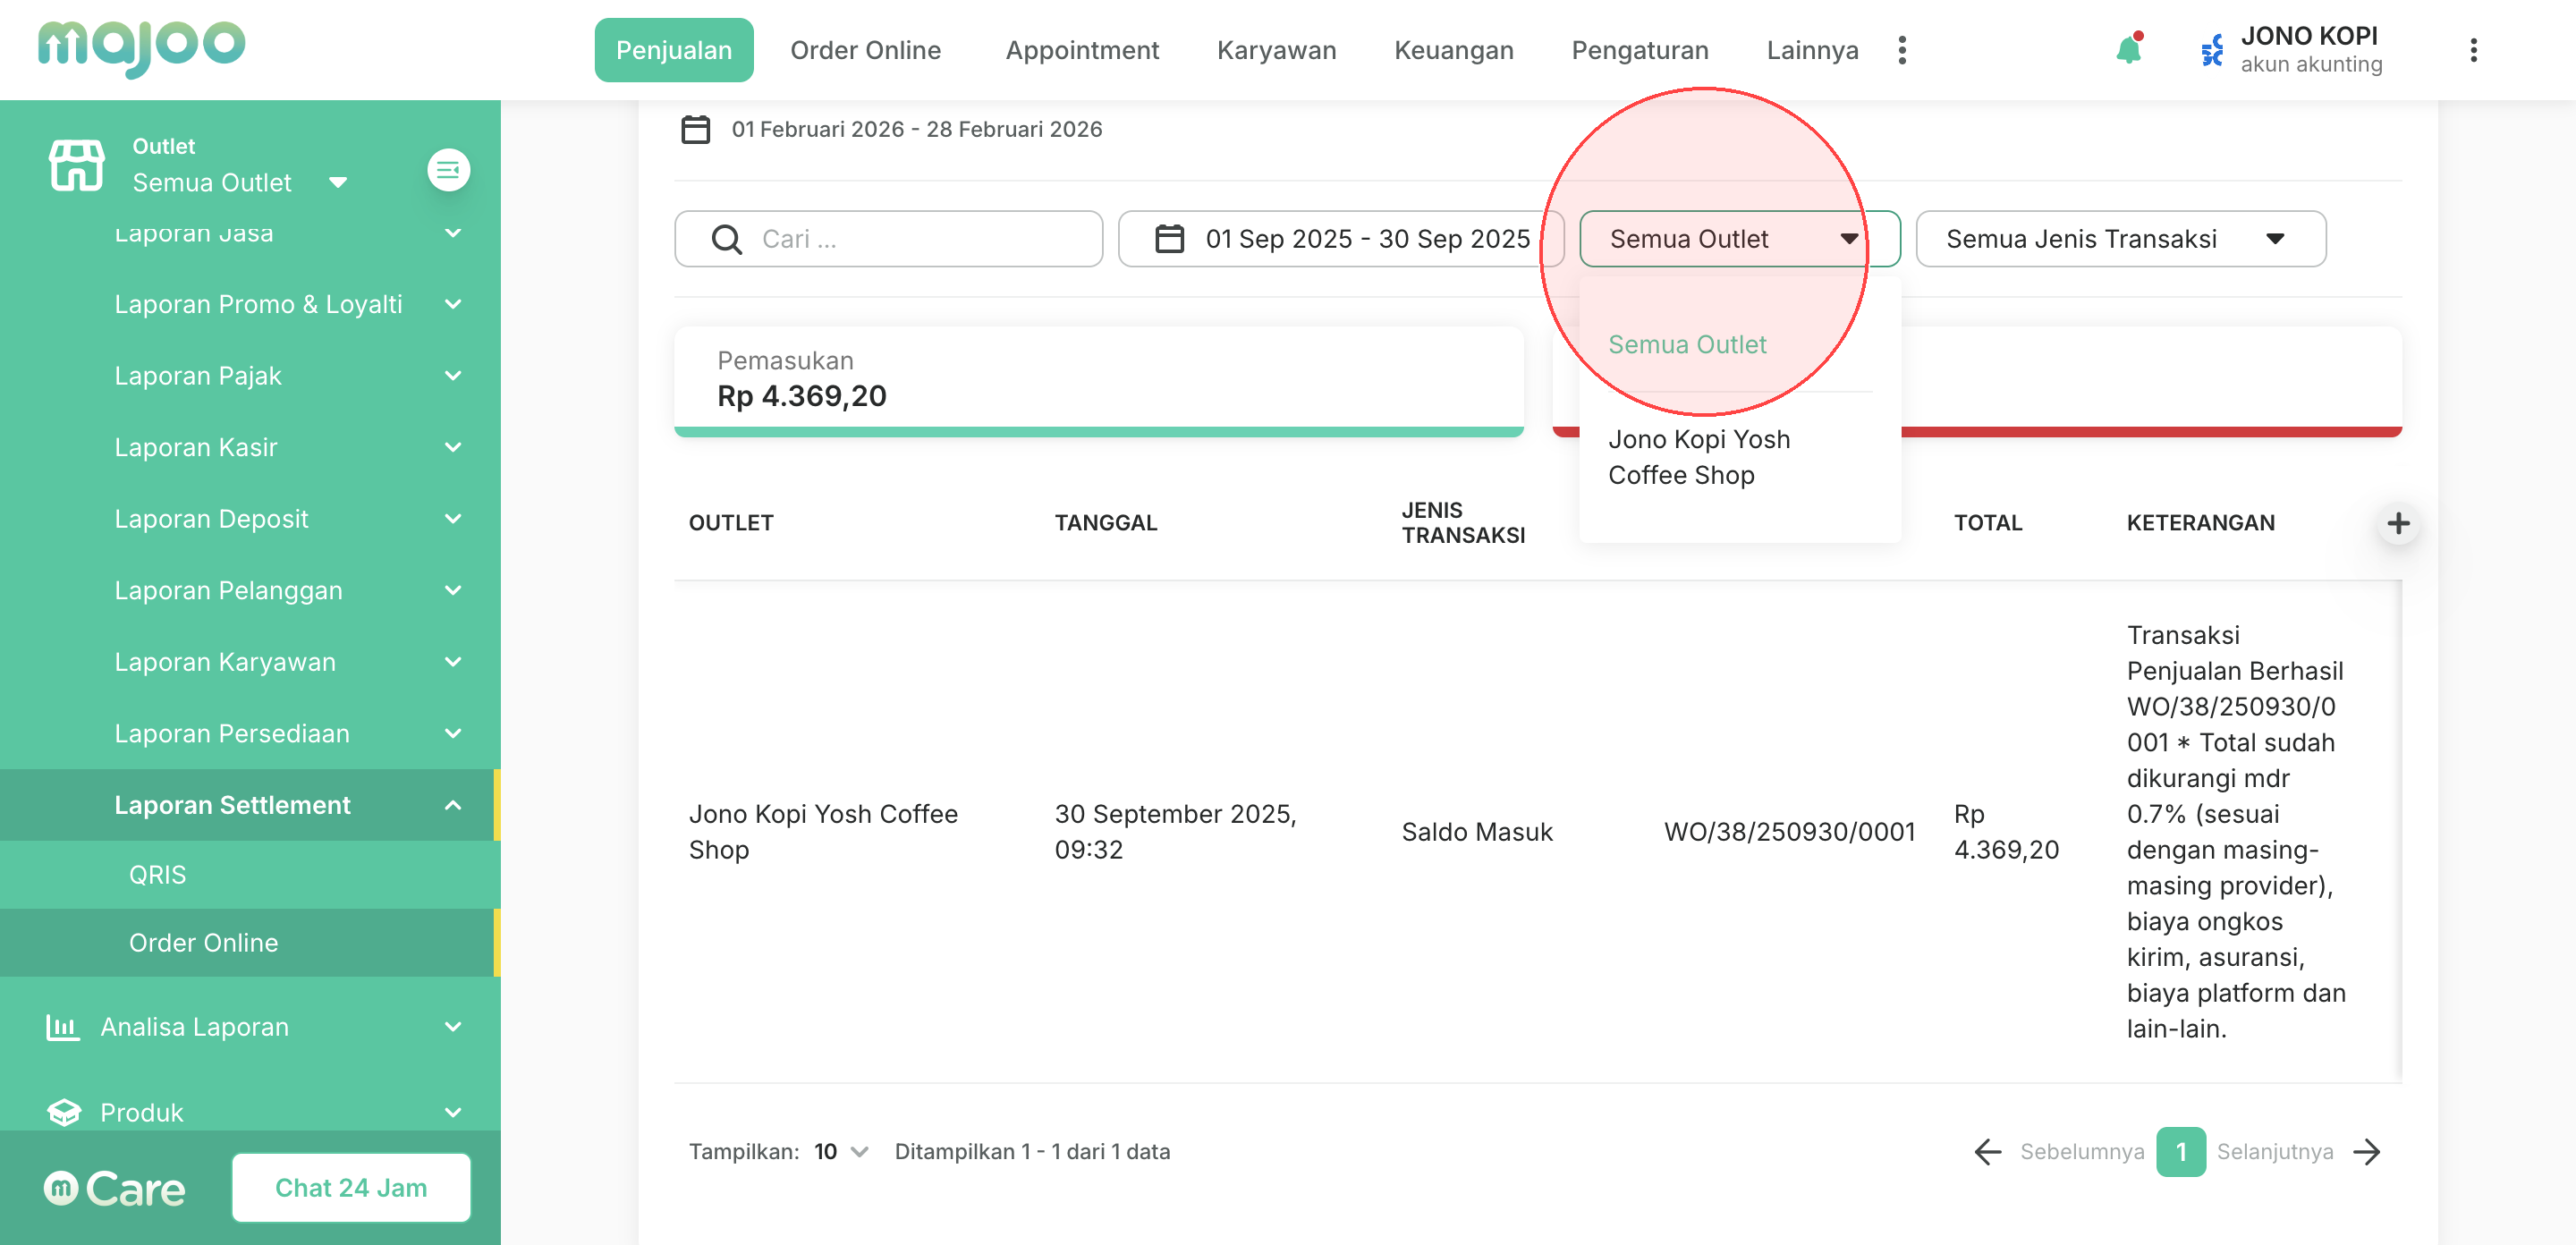Open three-dot menu next to Lainnya

click(1901, 50)
